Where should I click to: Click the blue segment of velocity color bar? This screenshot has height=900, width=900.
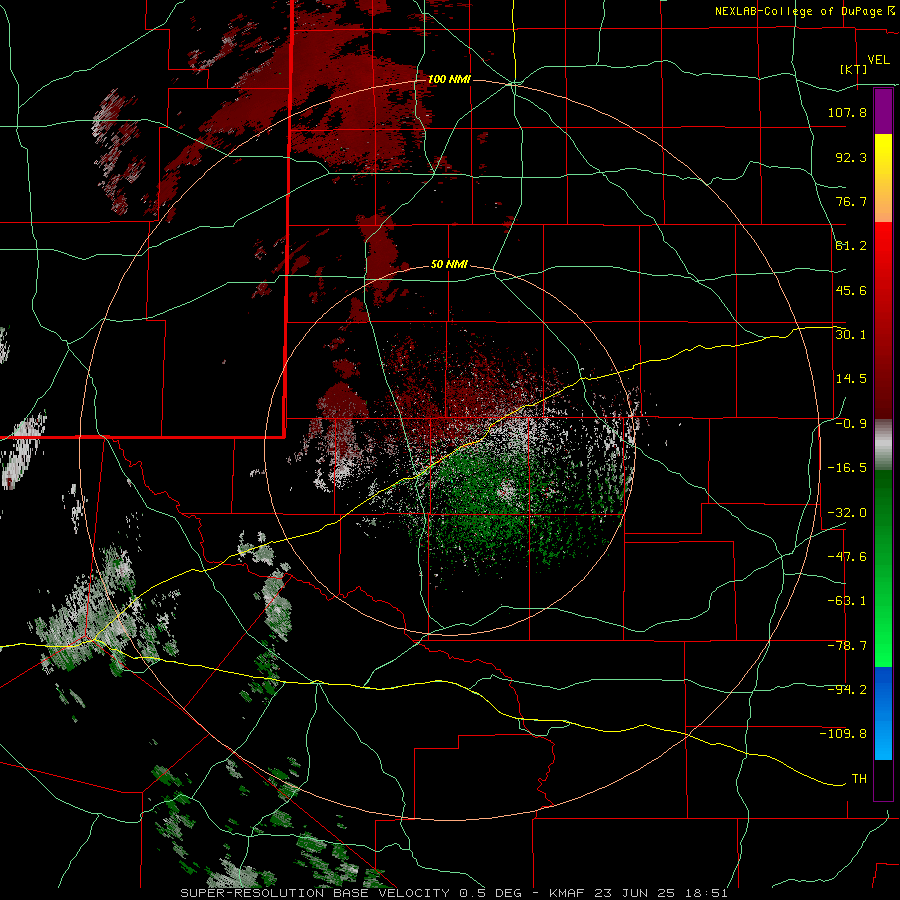pyautogui.click(x=883, y=713)
